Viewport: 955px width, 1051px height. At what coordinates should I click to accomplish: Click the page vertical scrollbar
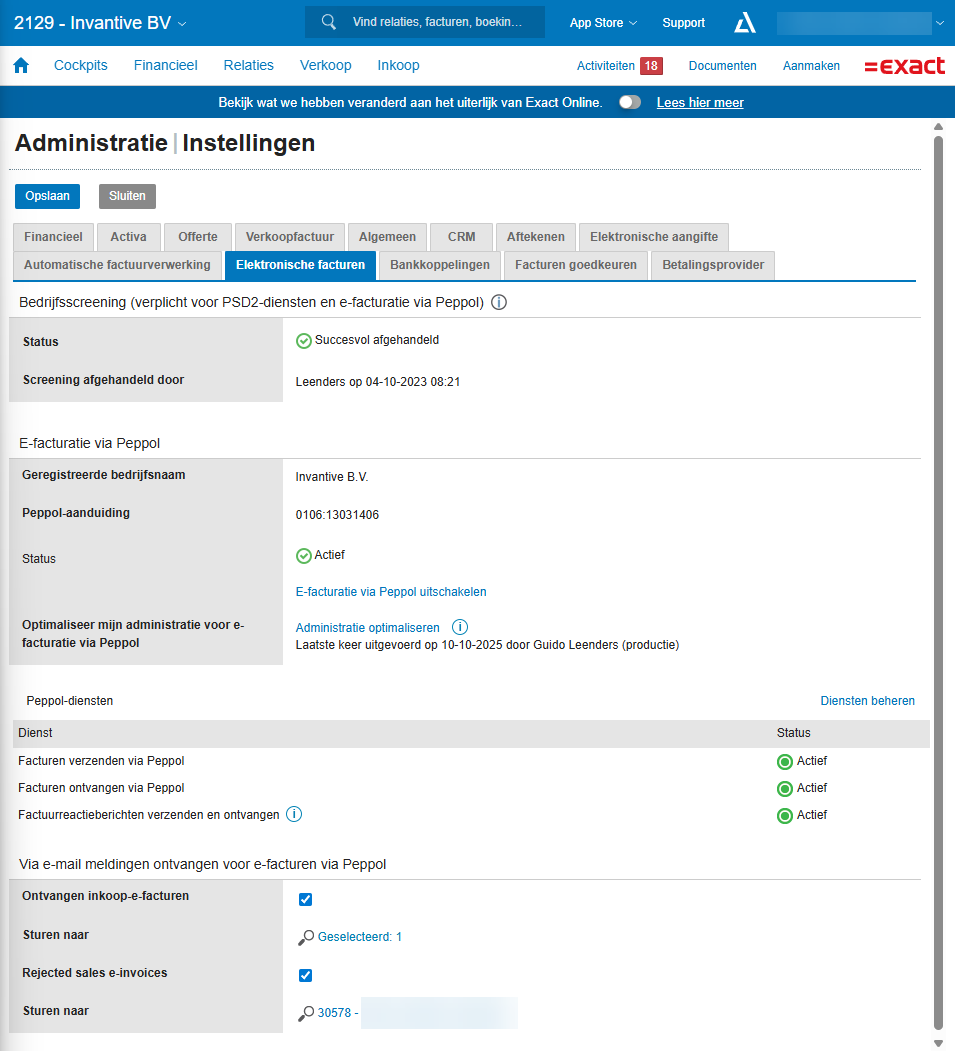point(938,580)
